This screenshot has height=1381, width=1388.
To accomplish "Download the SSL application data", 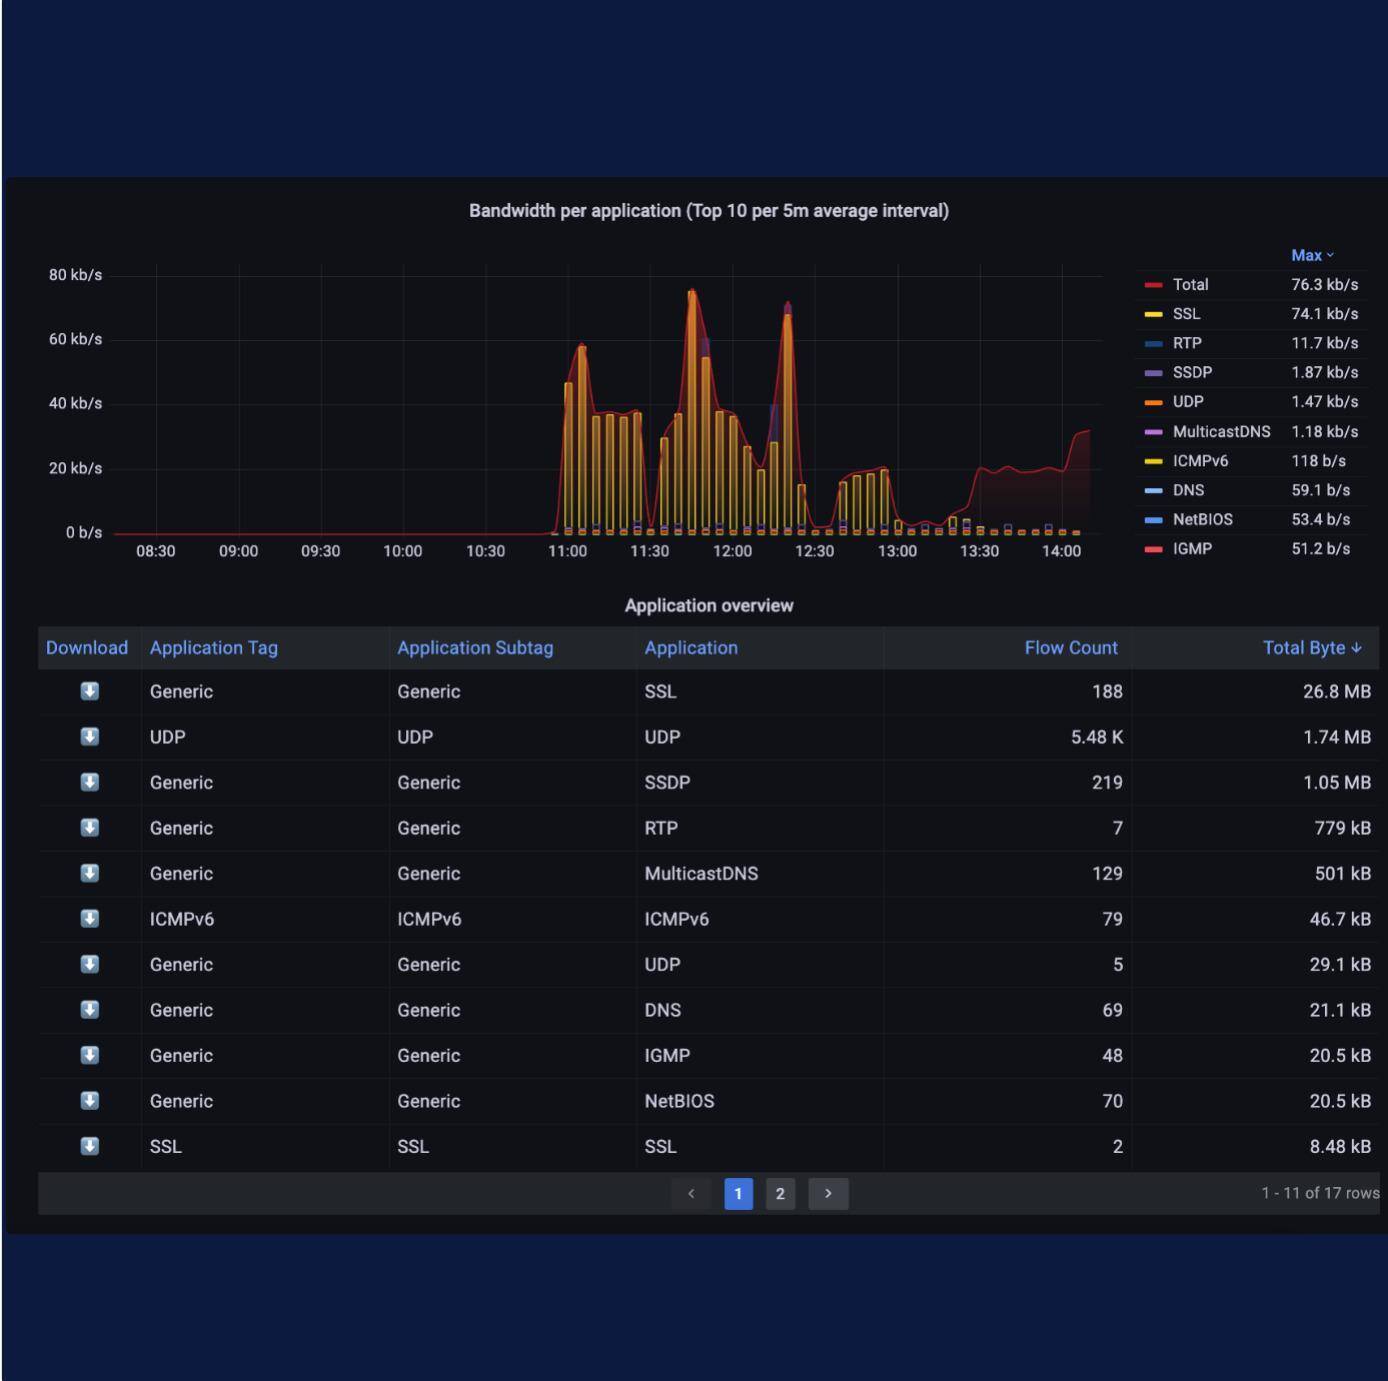I will pos(89,691).
